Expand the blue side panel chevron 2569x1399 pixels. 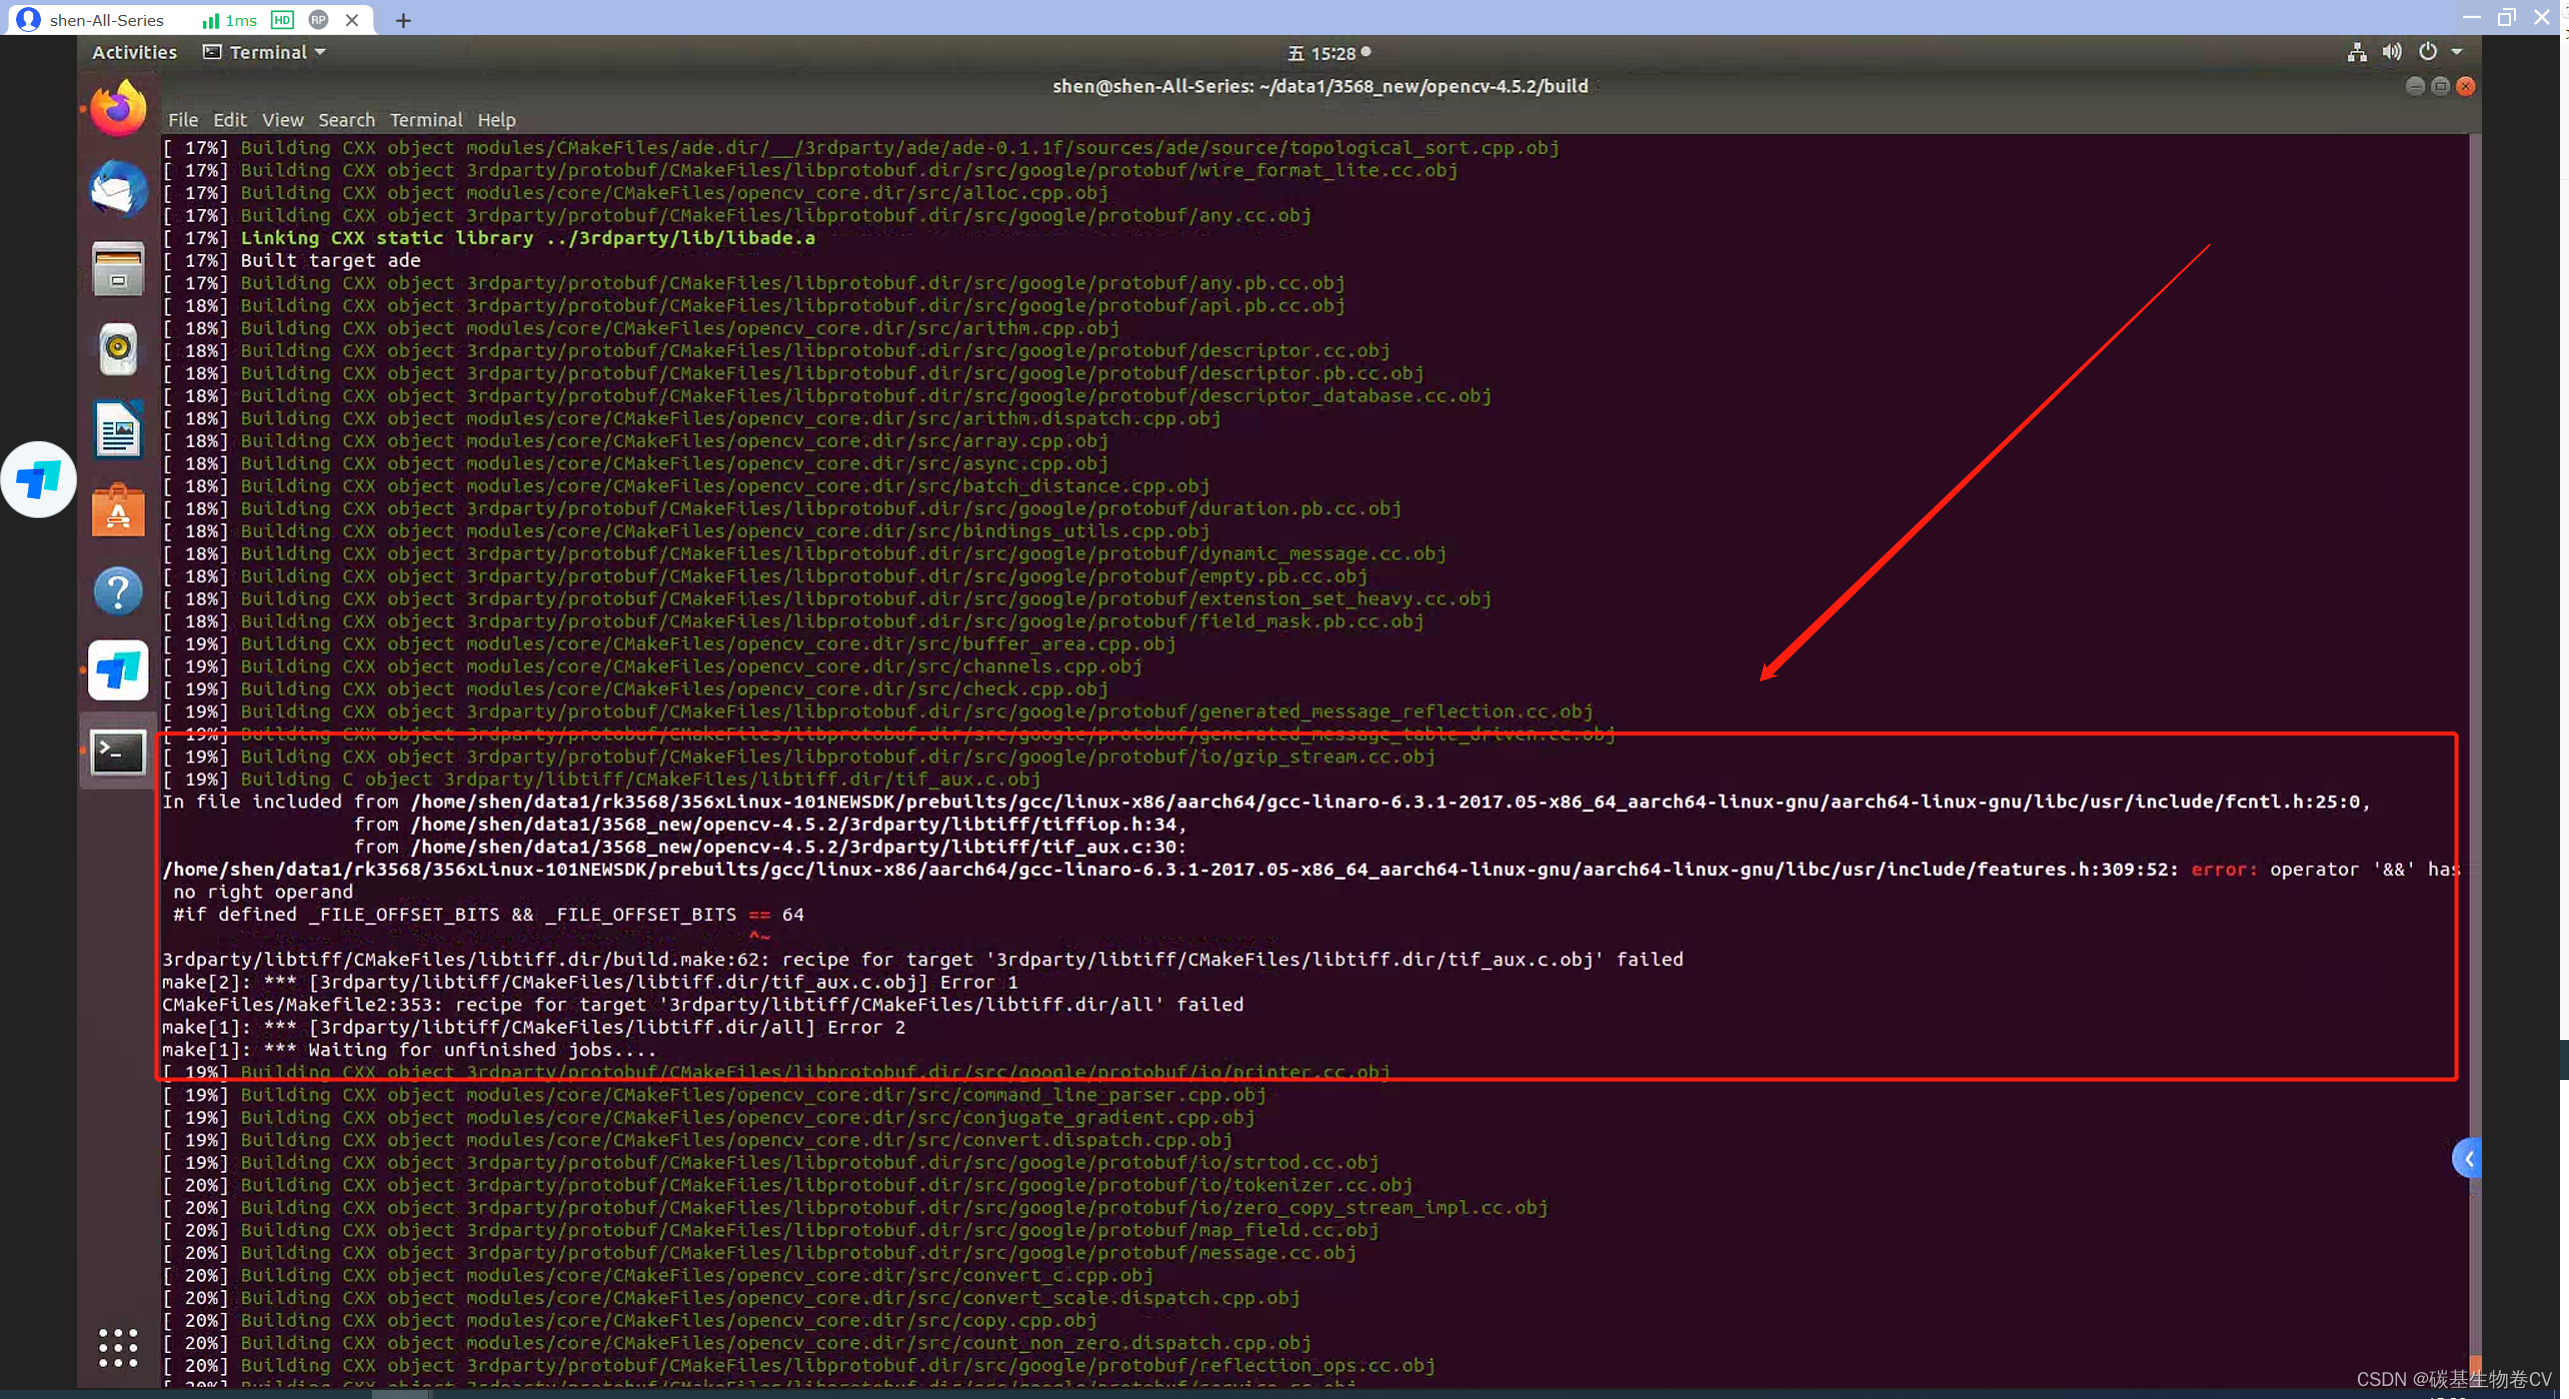[2468, 1159]
